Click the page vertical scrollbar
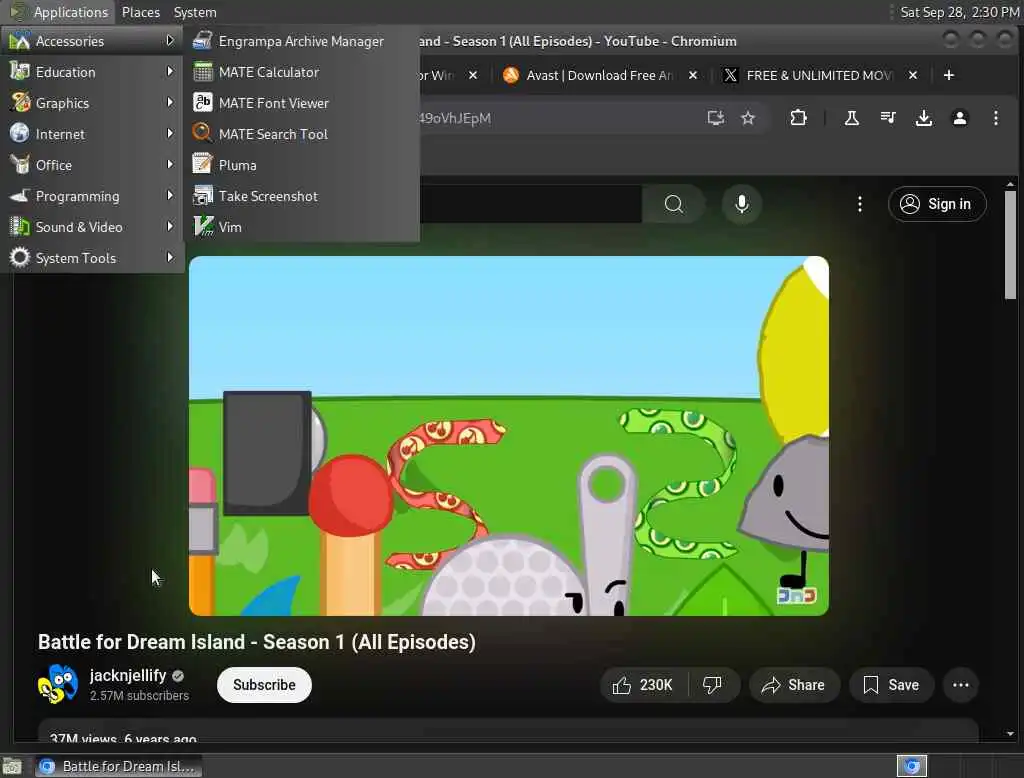The height and width of the screenshot is (778, 1024). tap(1010, 244)
